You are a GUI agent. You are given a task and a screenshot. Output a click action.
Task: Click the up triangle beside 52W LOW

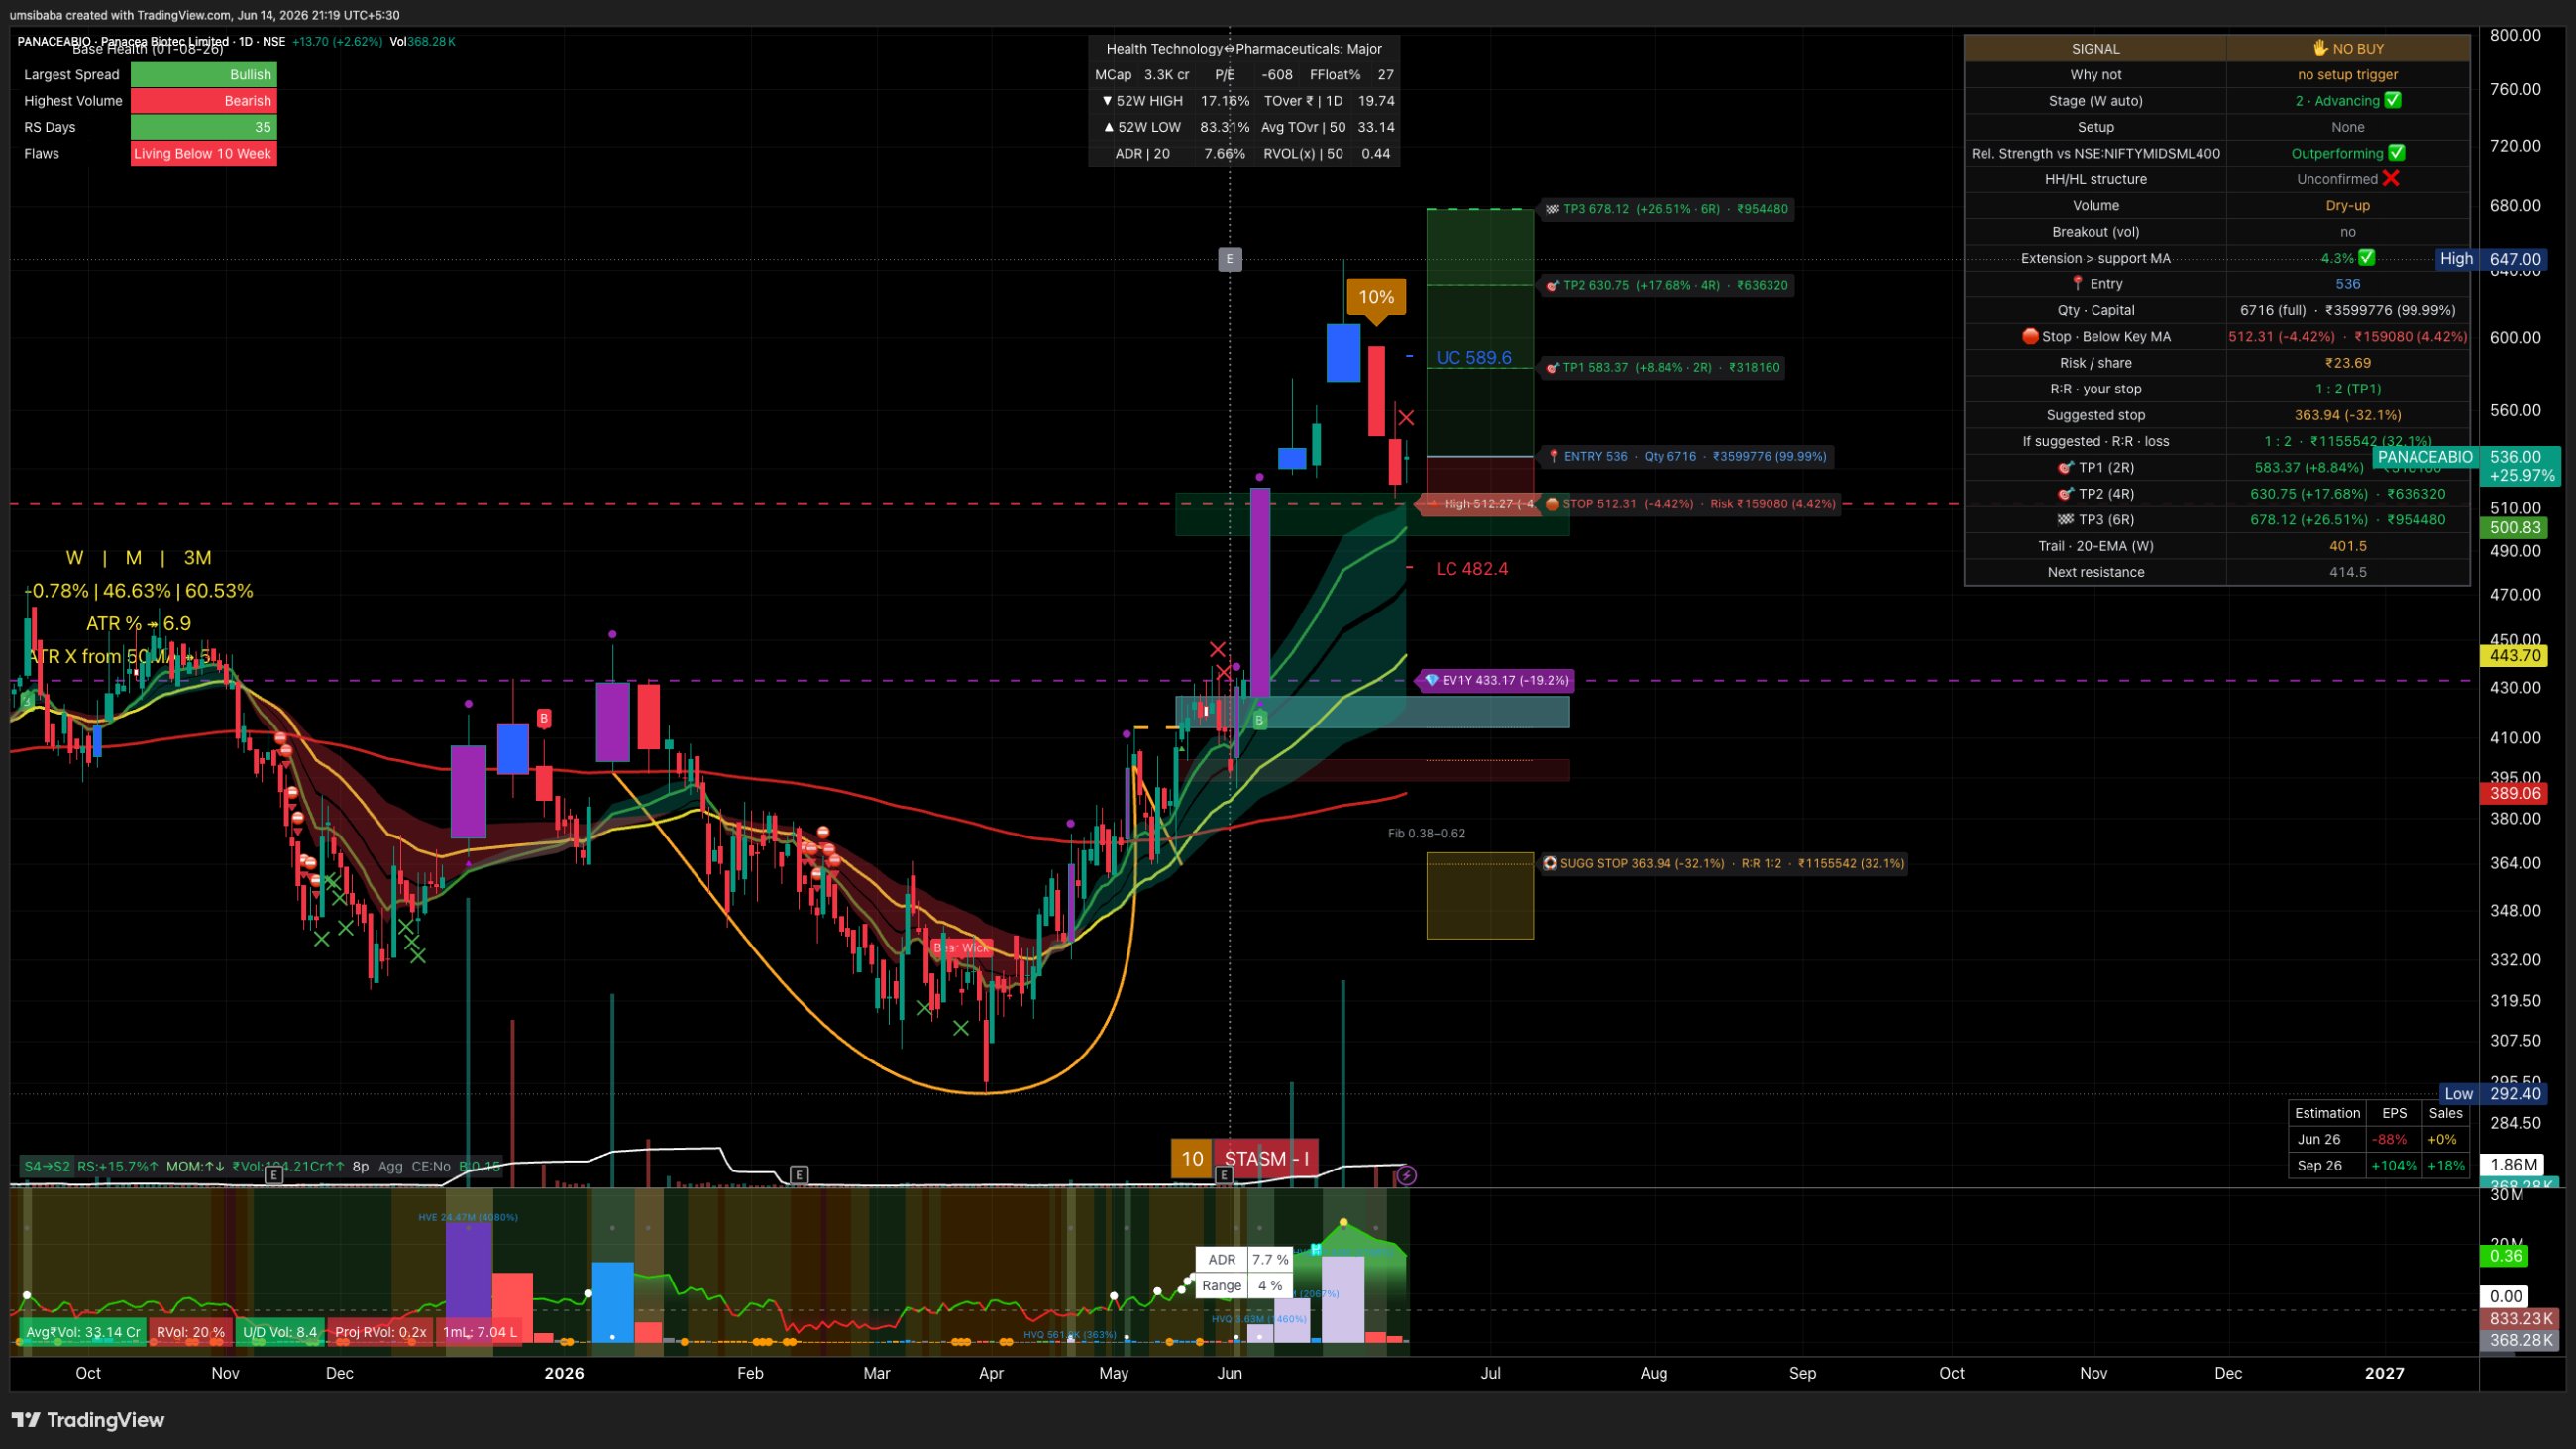(x=1107, y=127)
